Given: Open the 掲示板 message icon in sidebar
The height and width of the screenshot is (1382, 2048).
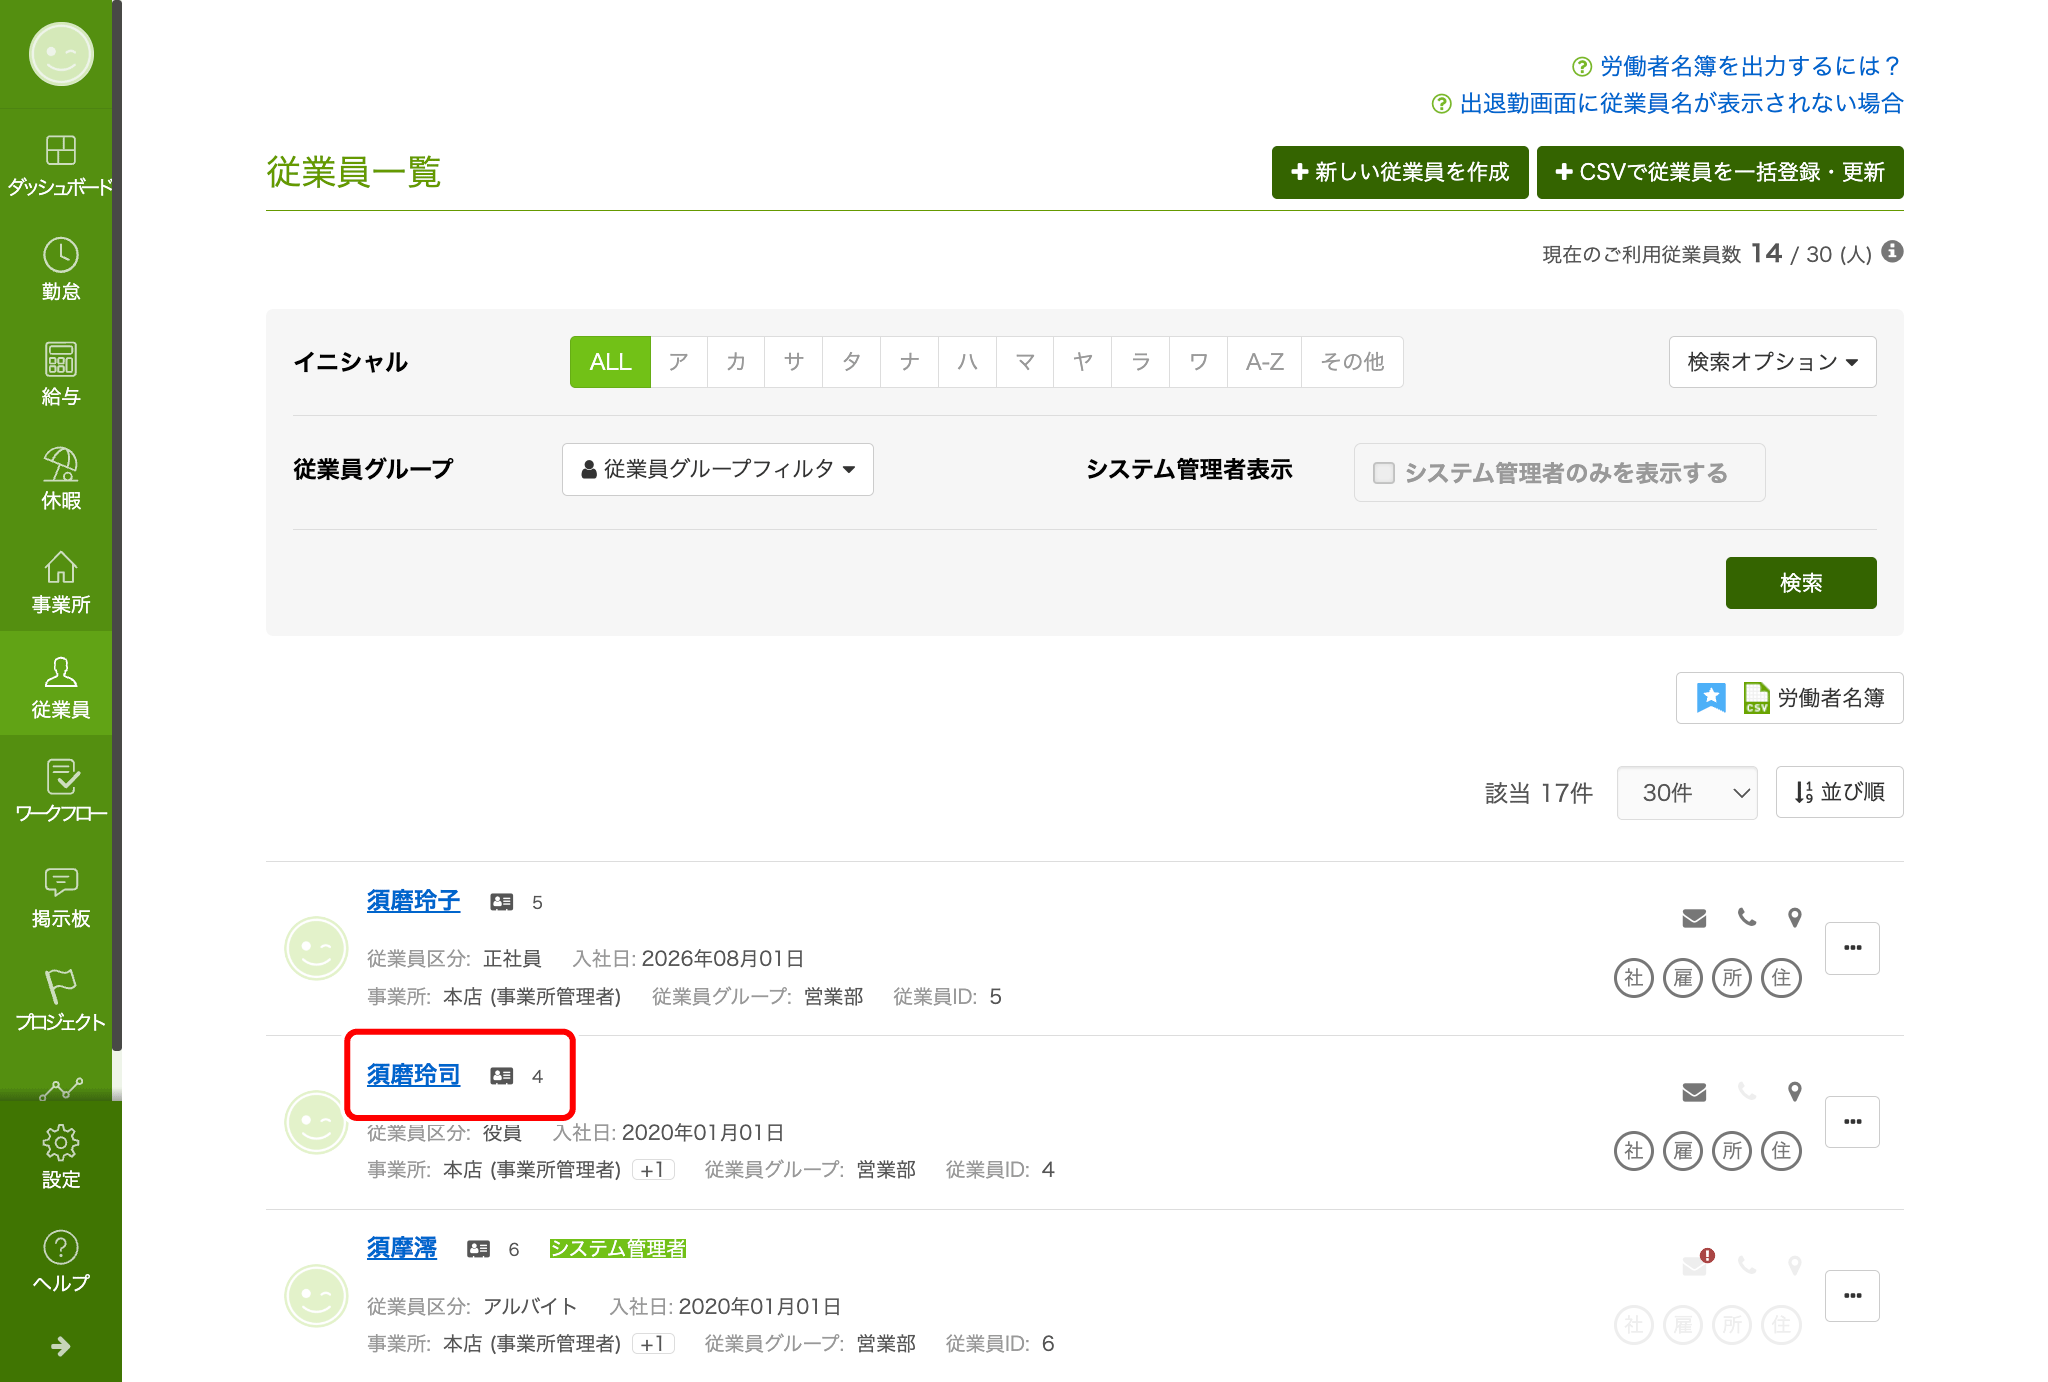Looking at the screenshot, I should click(60, 883).
